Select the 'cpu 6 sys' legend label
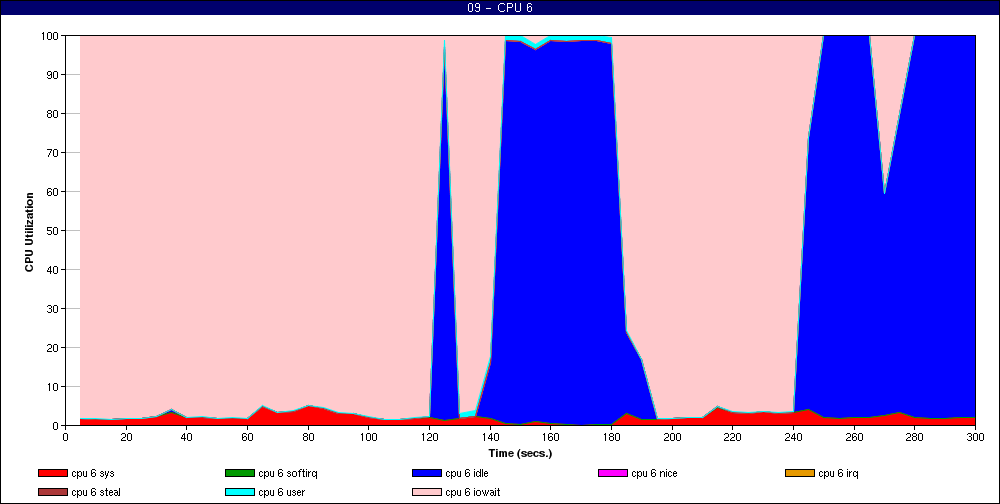The image size is (1000, 504). click(93, 473)
